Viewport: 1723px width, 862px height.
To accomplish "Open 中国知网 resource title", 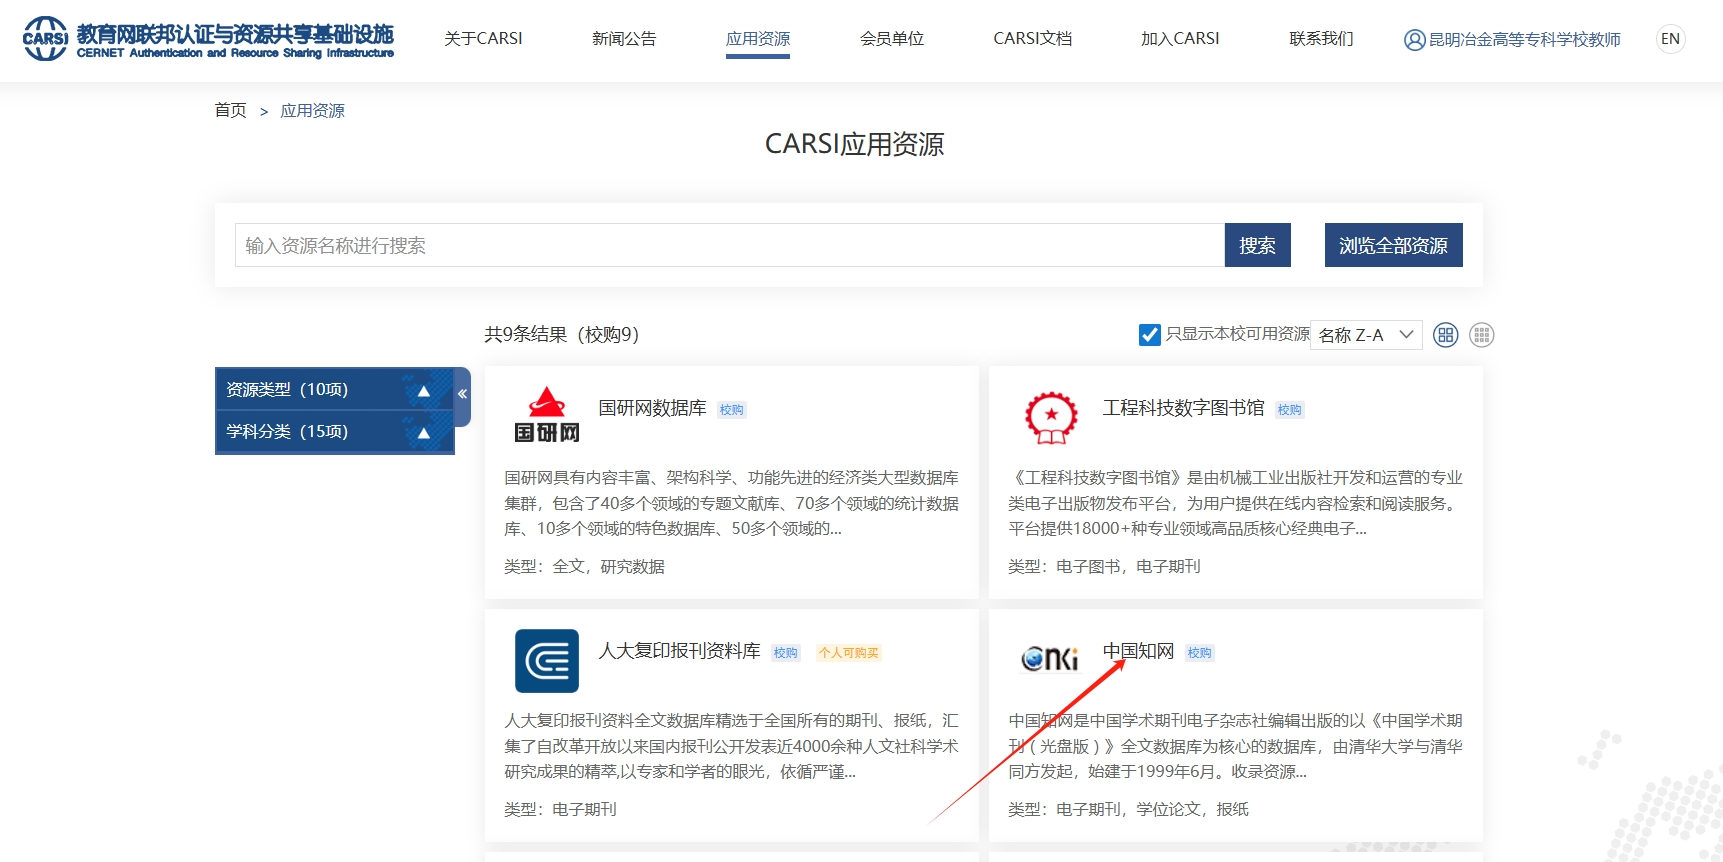I will click(x=1138, y=651).
